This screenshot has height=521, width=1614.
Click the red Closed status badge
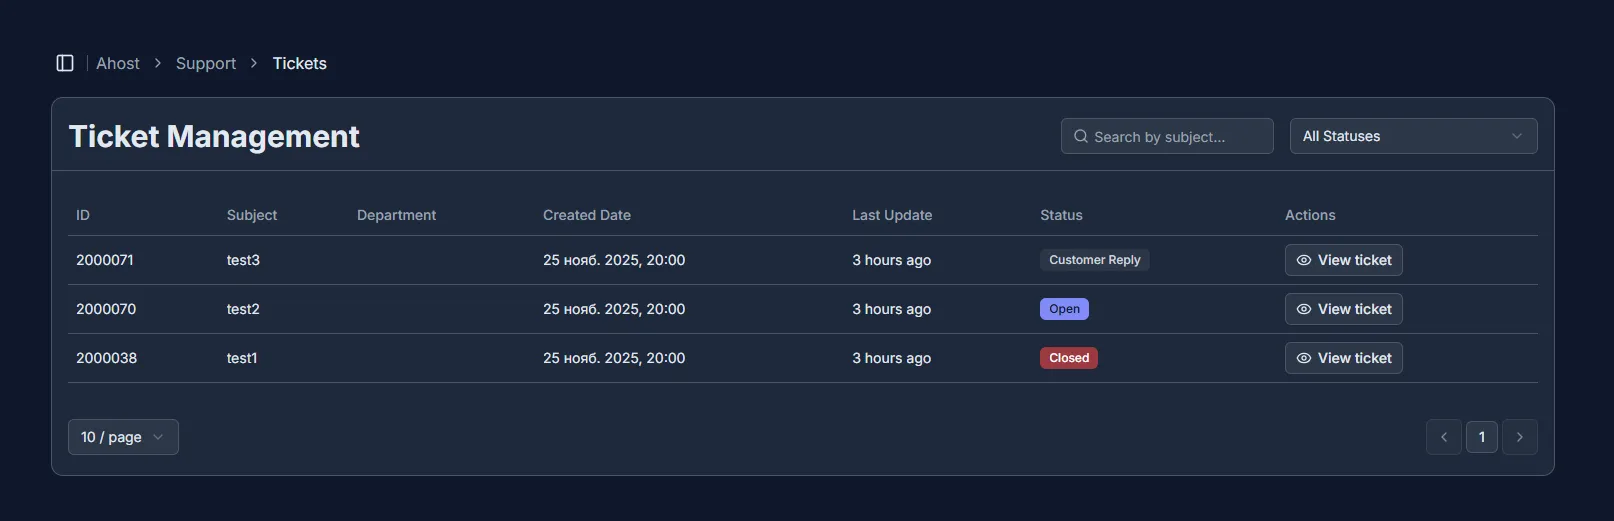(1068, 358)
